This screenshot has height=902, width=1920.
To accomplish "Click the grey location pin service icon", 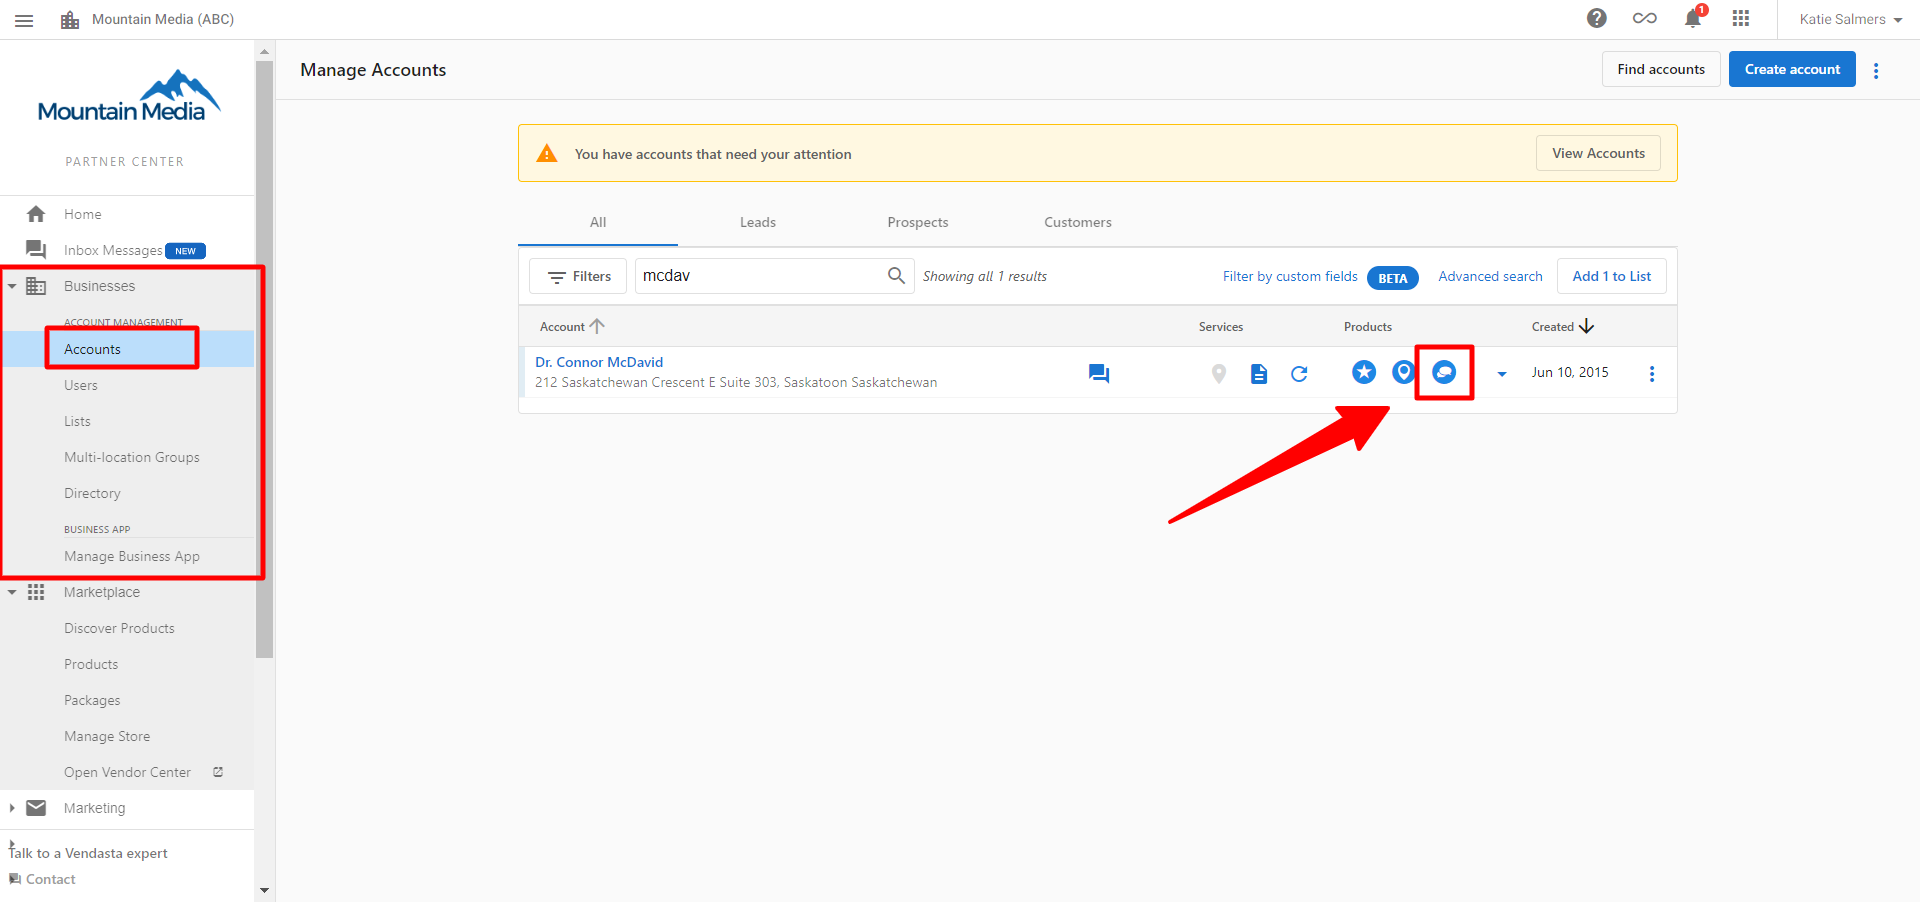I will click(1219, 374).
